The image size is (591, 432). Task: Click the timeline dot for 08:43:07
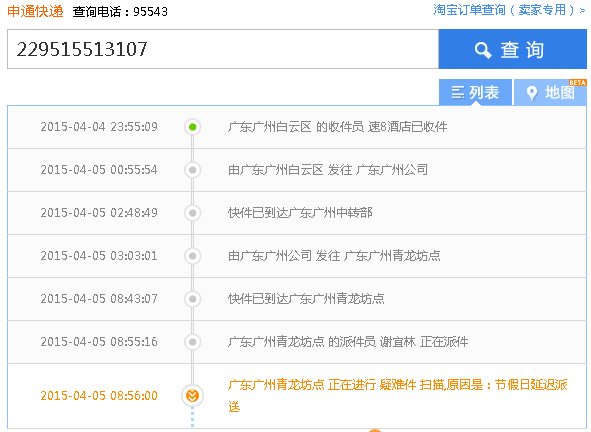click(193, 299)
